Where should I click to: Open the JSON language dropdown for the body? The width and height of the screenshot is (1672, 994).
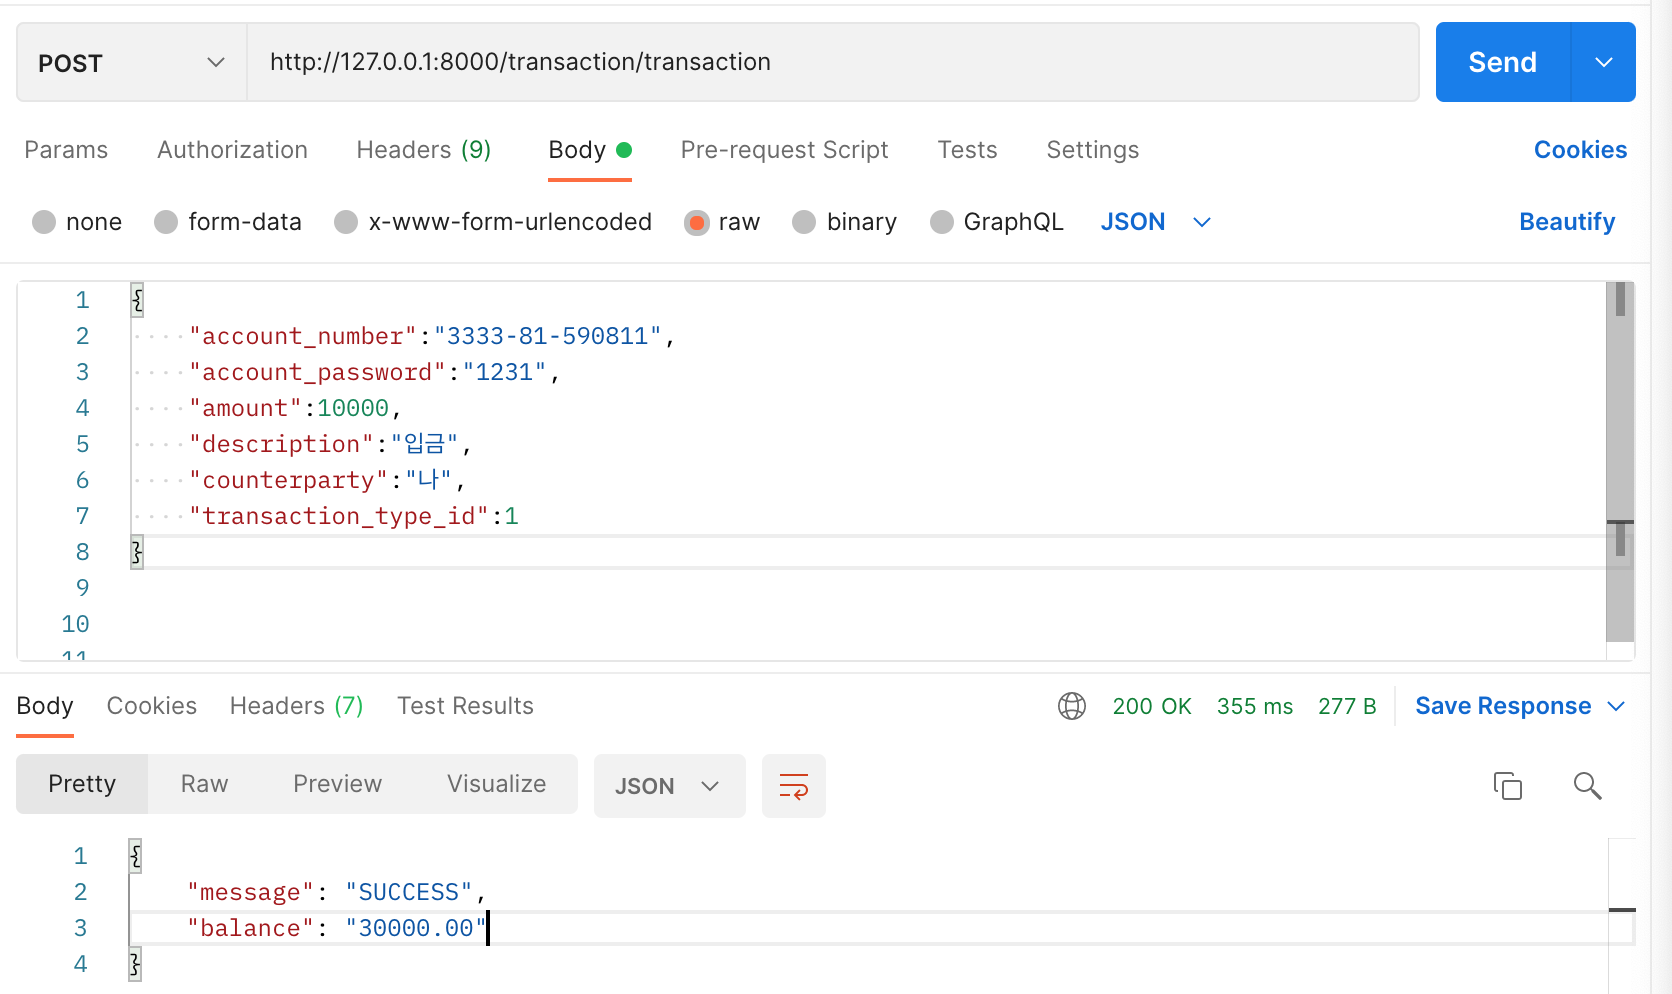(1155, 222)
